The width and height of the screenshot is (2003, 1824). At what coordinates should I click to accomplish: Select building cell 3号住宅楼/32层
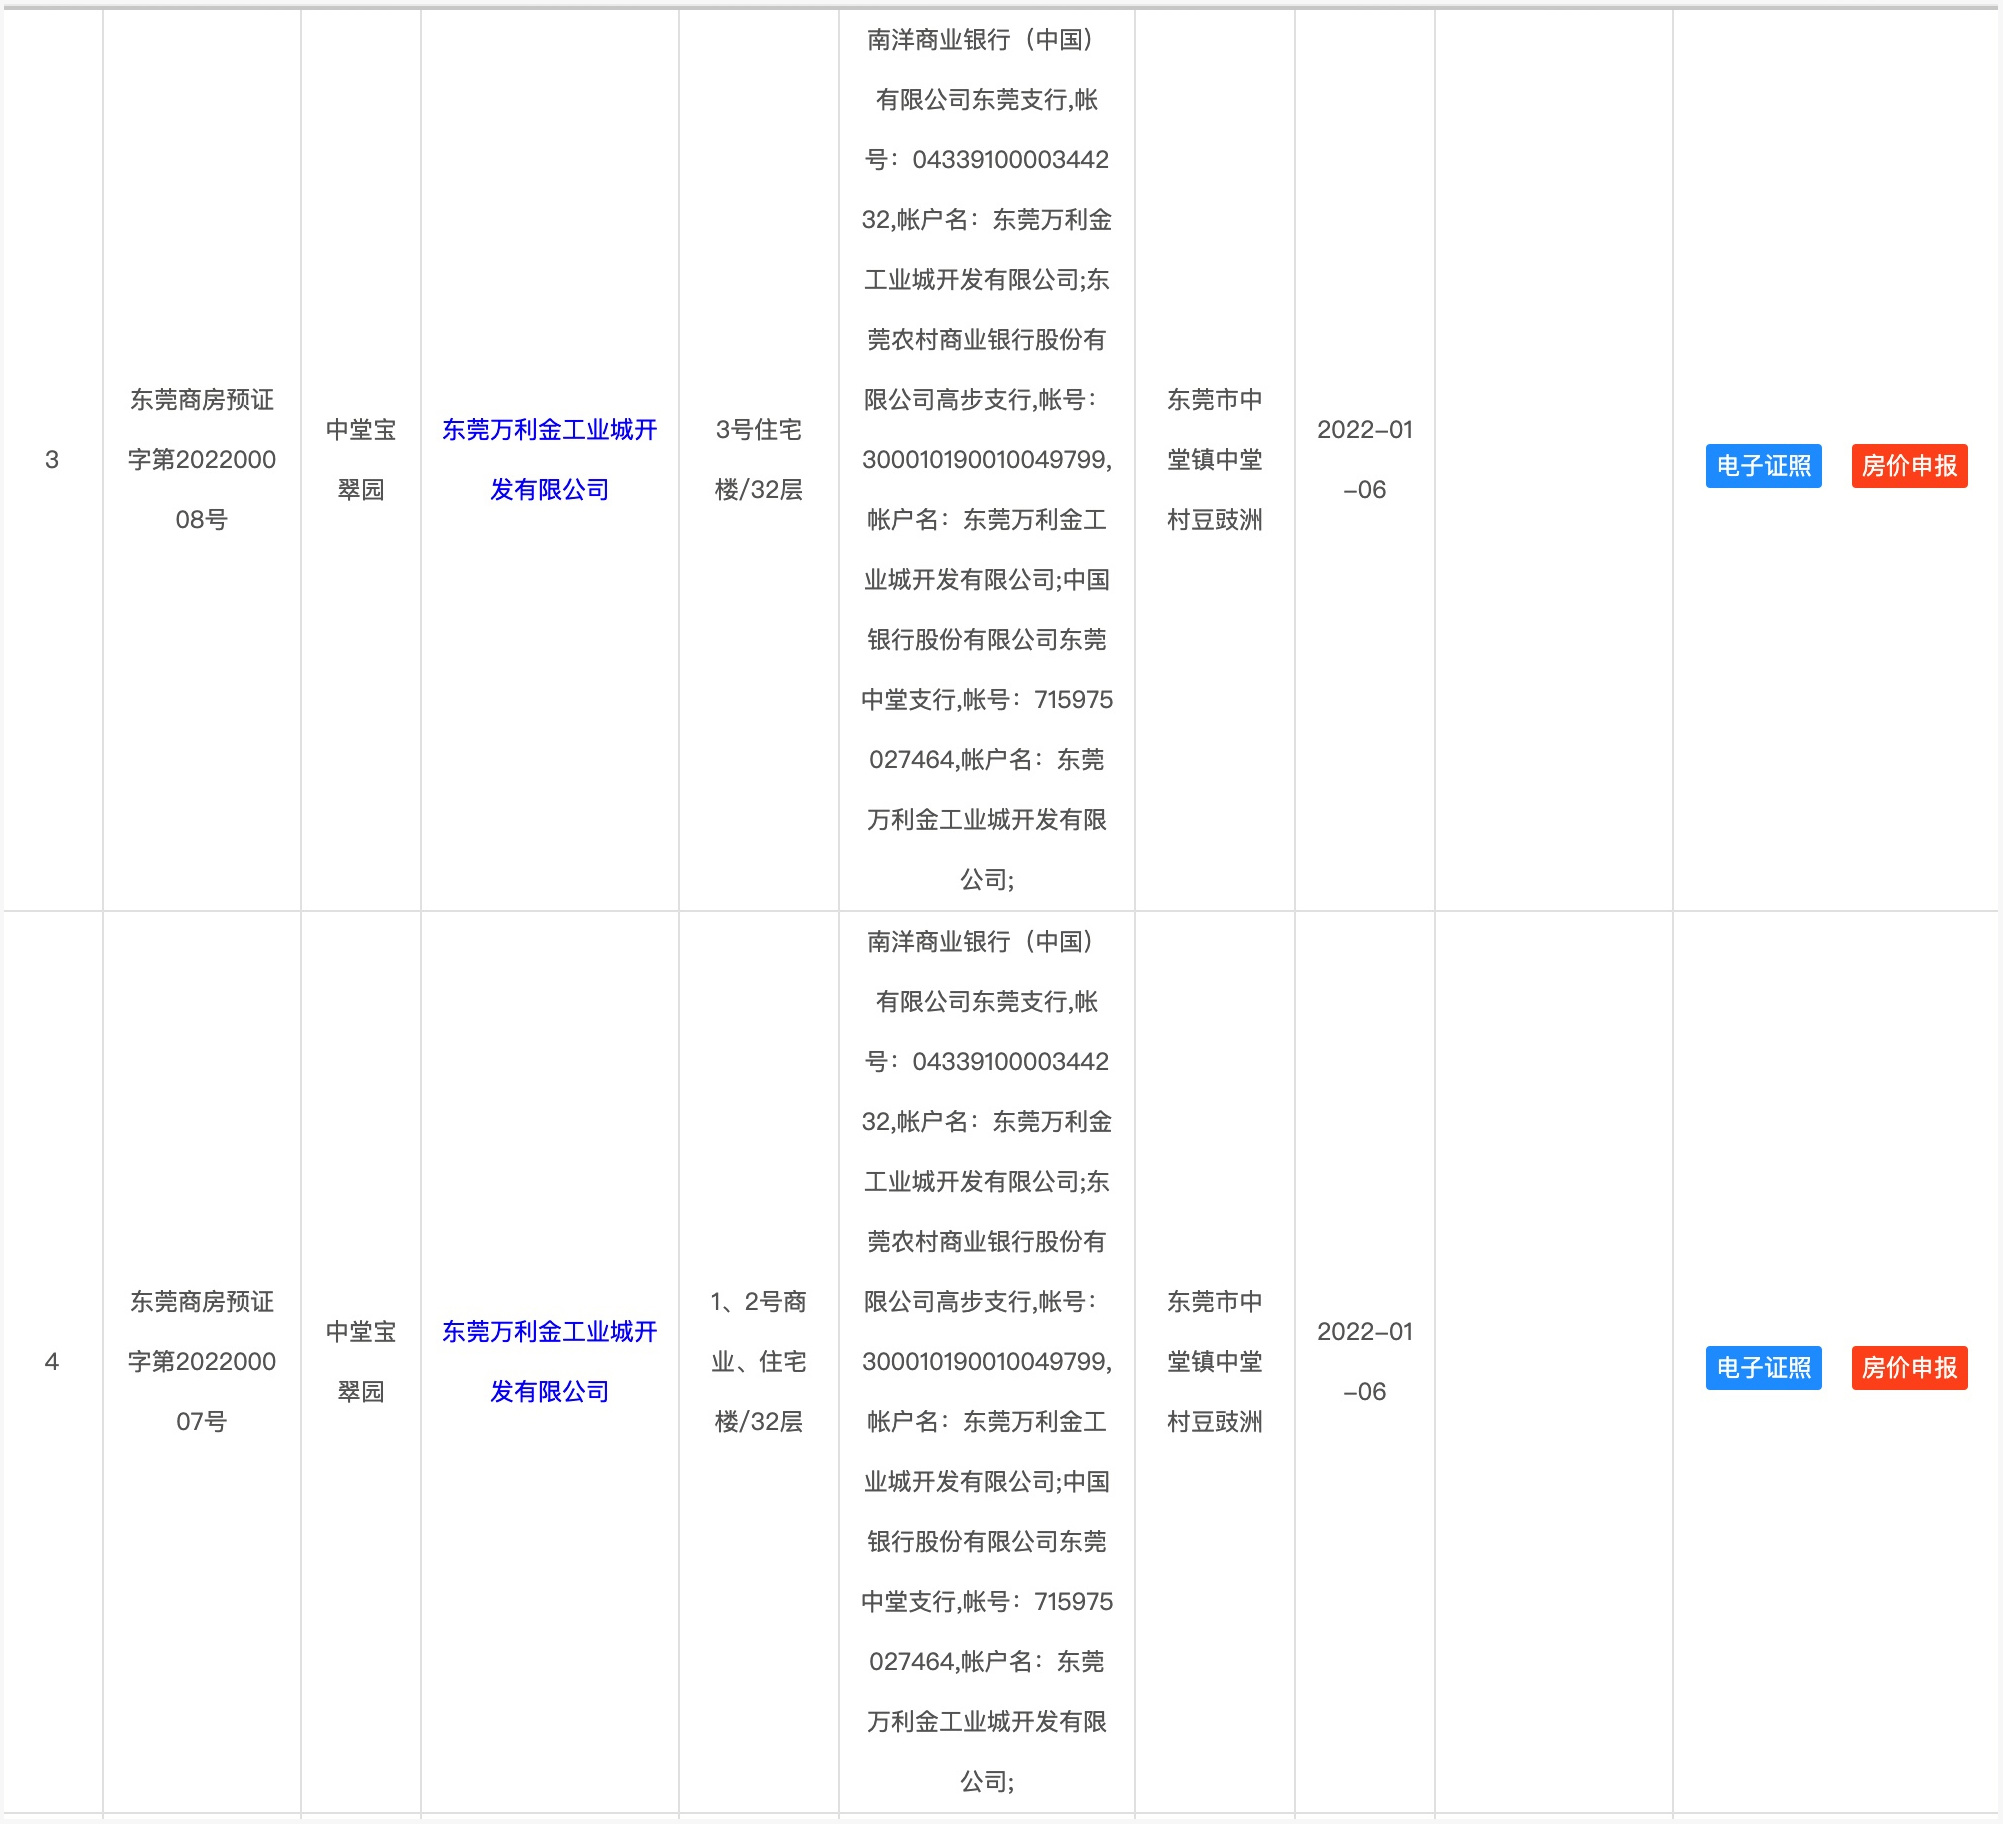tap(759, 460)
